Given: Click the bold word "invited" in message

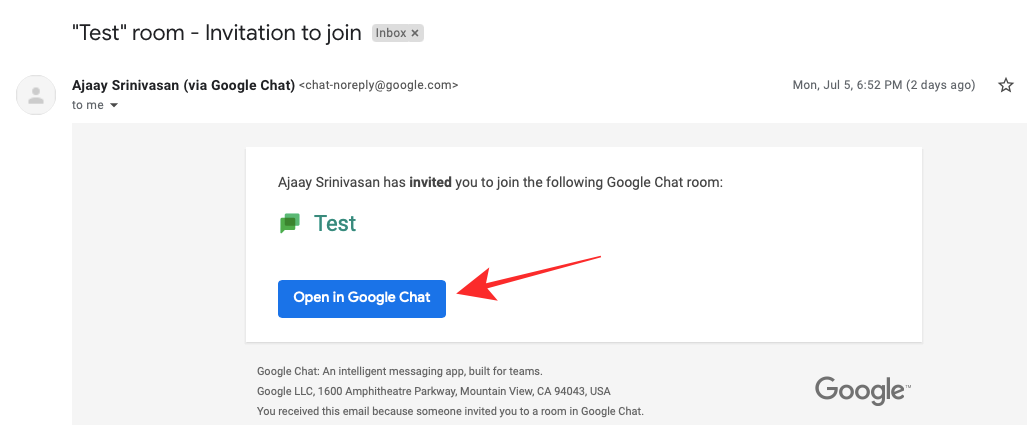Looking at the screenshot, I should [431, 183].
